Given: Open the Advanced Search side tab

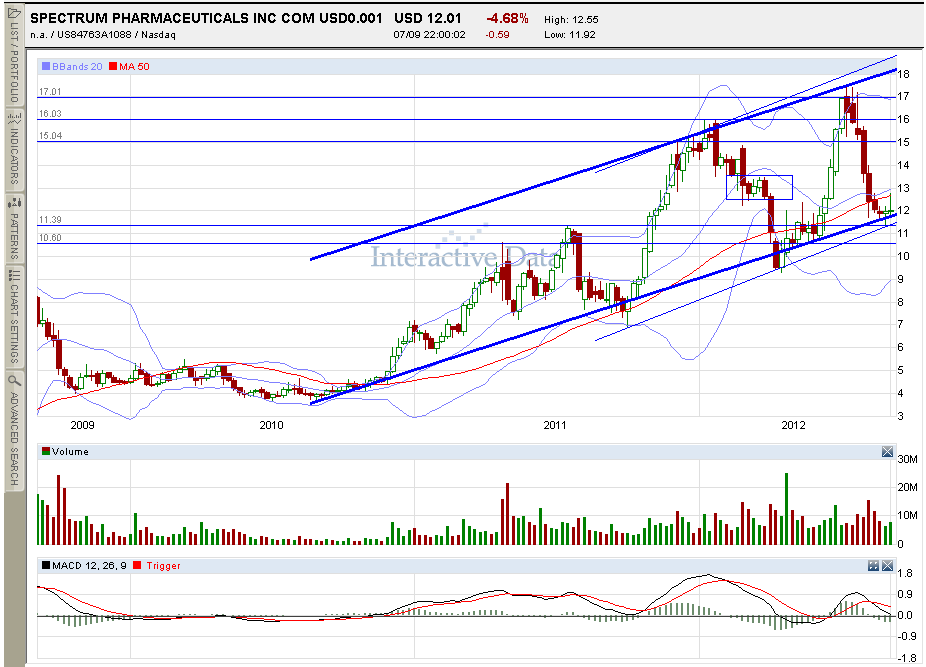Looking at the screenshot, I should [14, 430].
